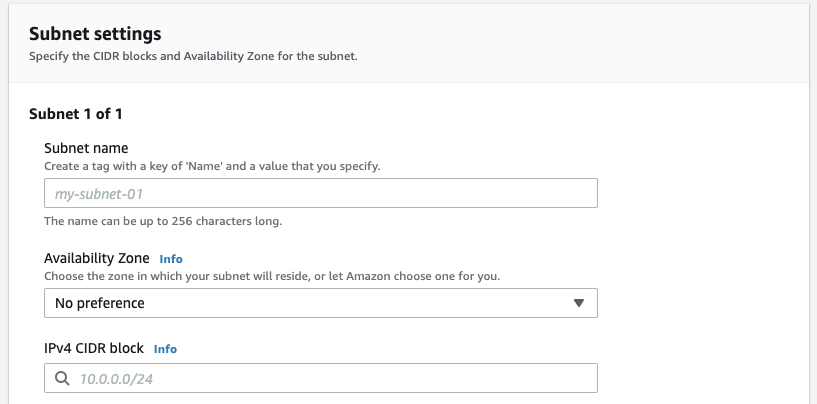Open the Info link beside Availability Zone

(171, 258)
